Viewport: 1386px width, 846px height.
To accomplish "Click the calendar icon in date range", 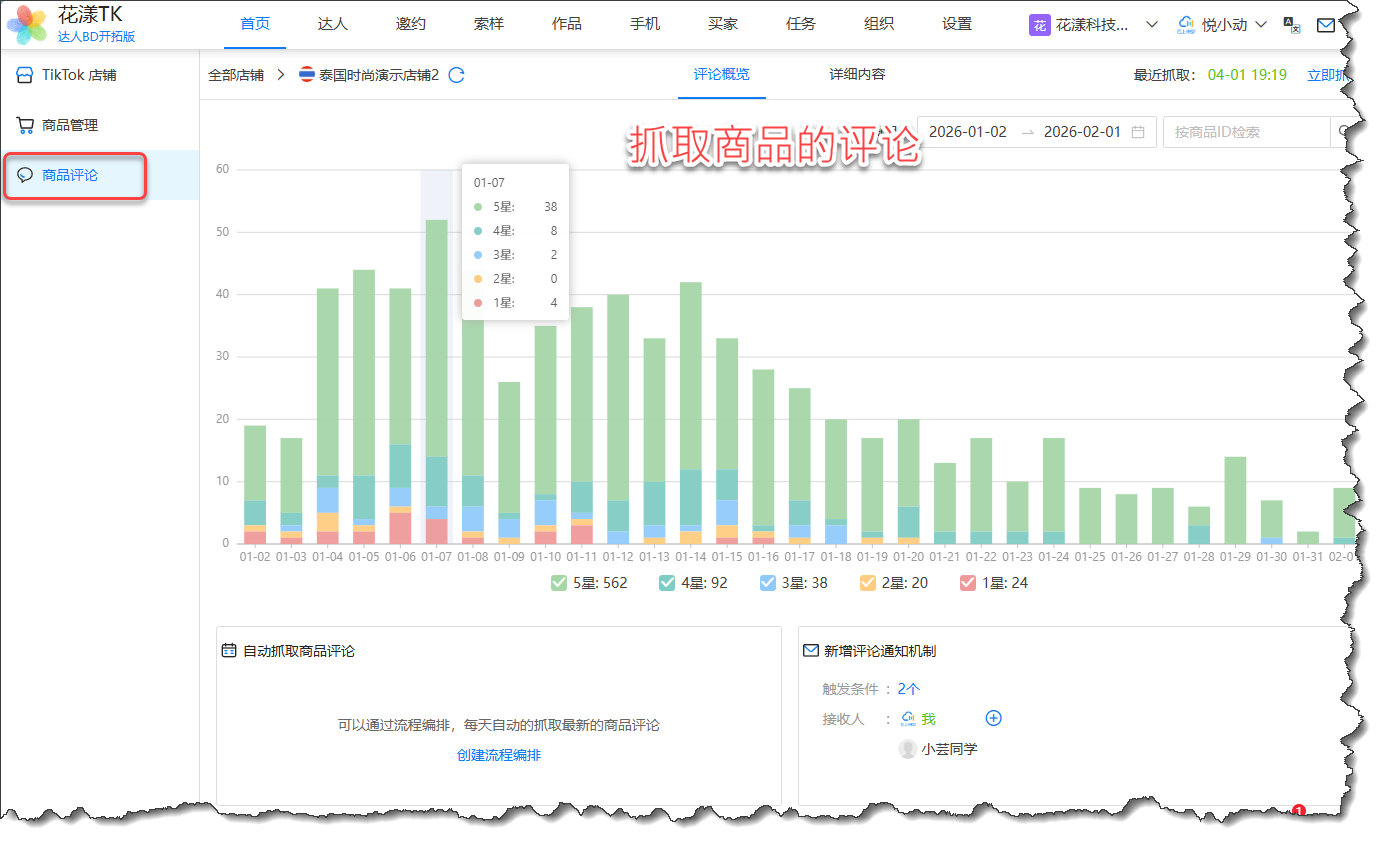I will [1138, 132].
